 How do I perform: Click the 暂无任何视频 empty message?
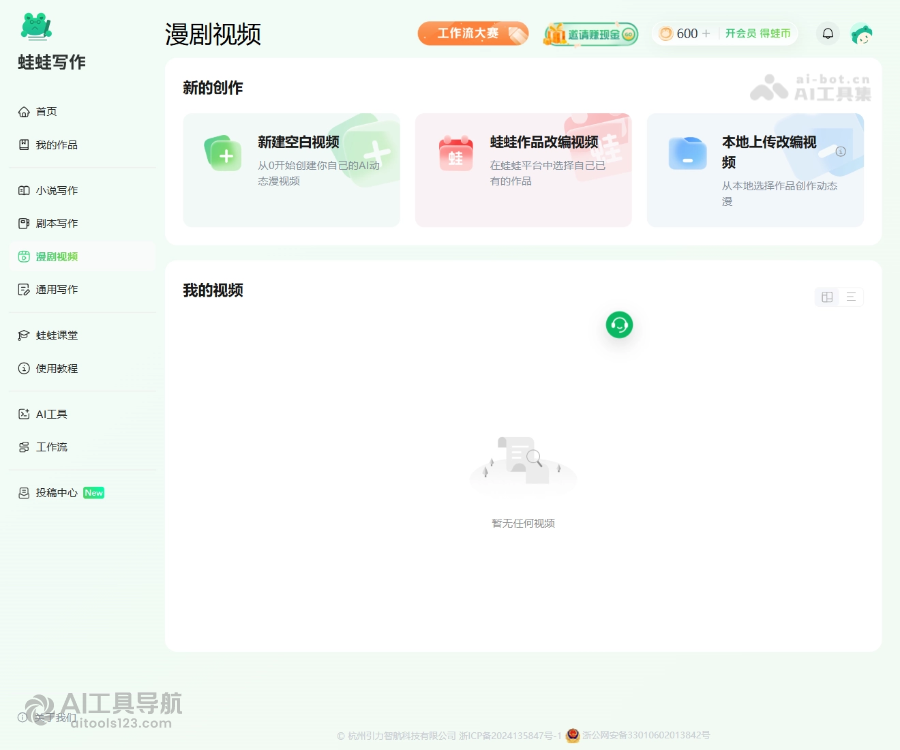click(x=523, y=523)
